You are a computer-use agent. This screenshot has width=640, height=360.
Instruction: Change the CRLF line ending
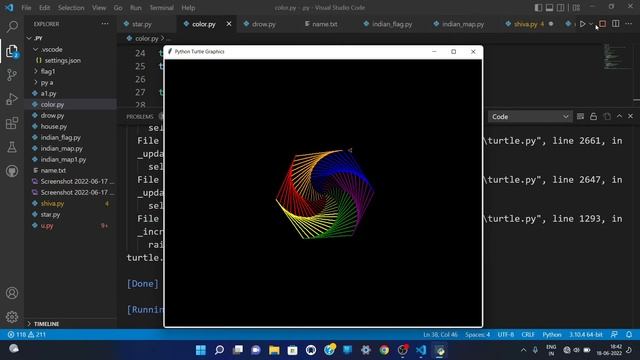(x=528, y=334)
